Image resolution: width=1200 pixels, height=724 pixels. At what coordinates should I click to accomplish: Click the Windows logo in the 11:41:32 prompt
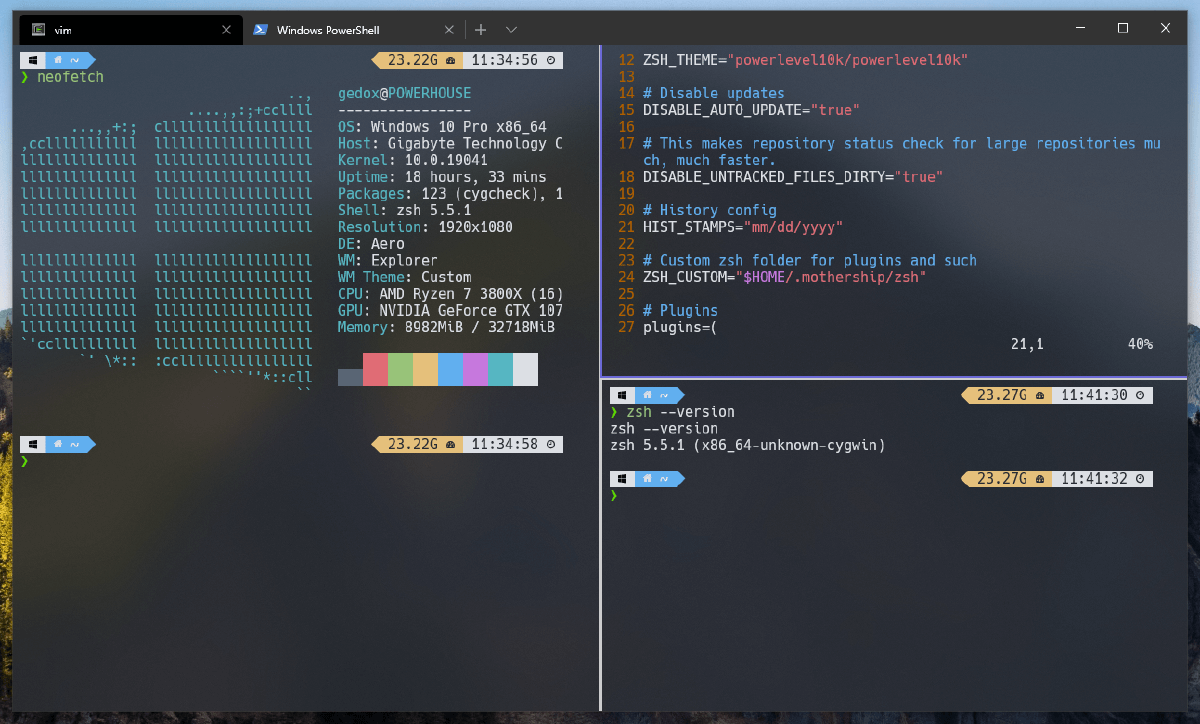(x=623, y=479)
